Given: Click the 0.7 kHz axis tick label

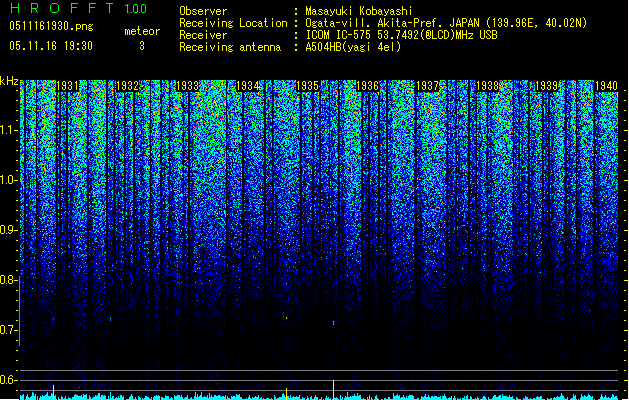Looking at the screenshot, I should 7,330.
